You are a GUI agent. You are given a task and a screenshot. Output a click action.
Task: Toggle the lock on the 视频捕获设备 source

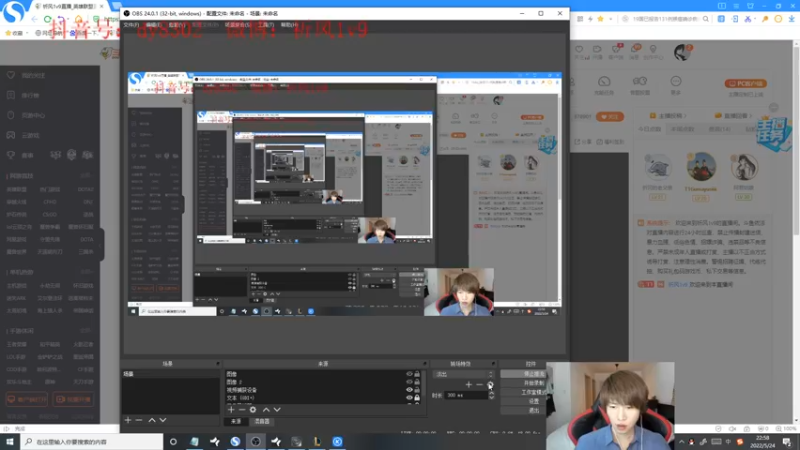click(417, 390)
